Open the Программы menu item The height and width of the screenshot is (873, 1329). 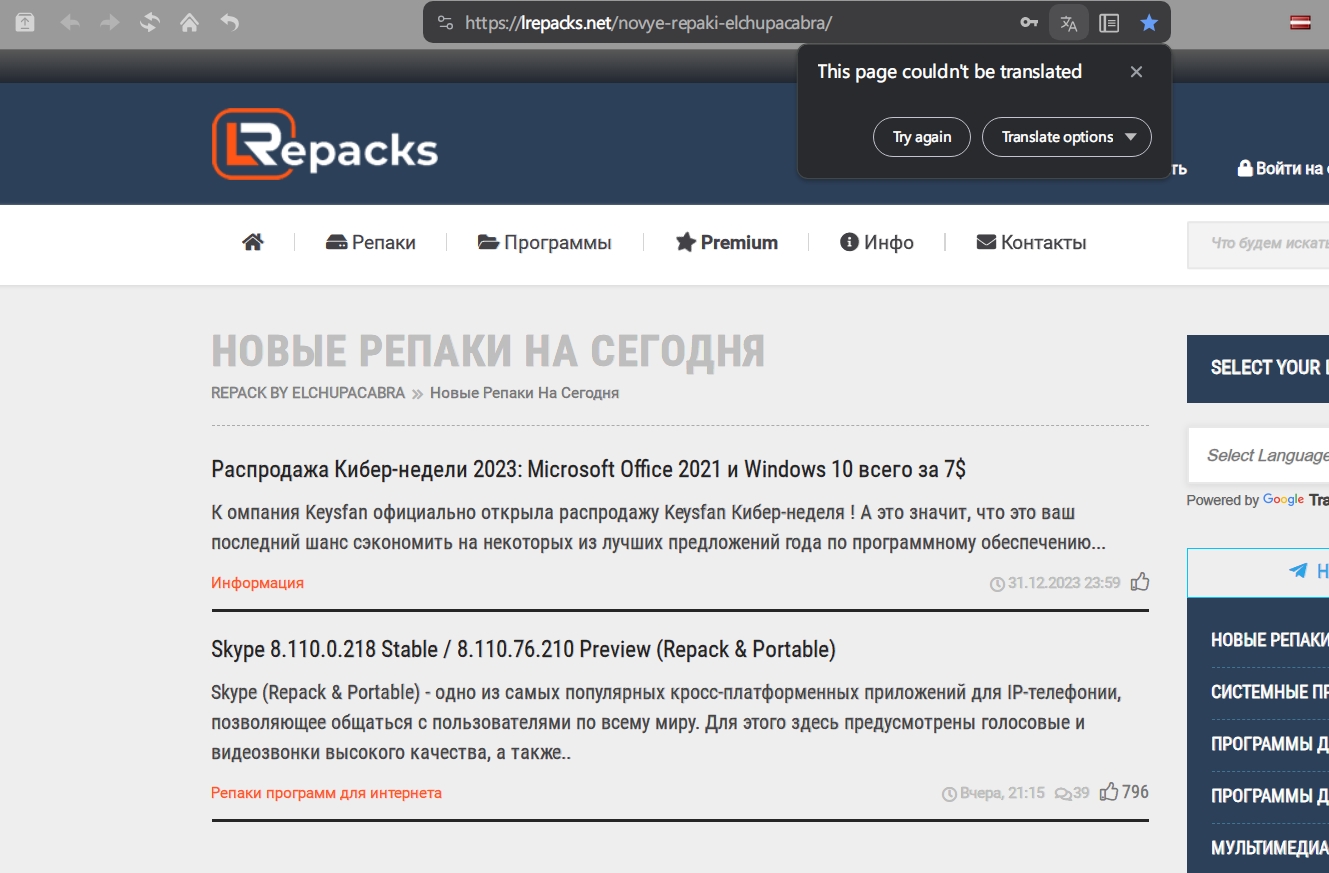(545, 242)
